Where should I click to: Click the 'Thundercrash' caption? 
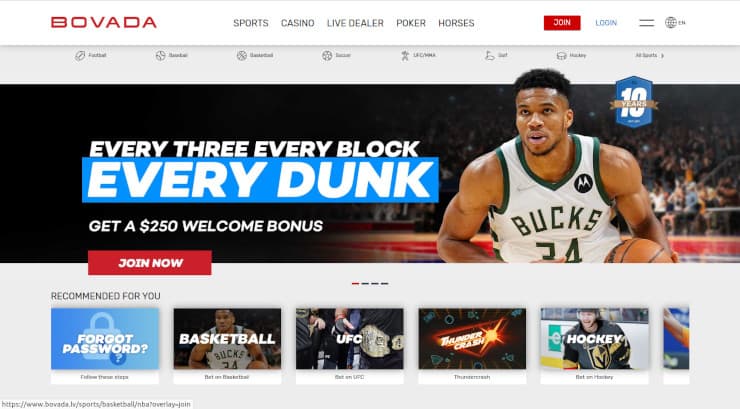tap(472, 377)
